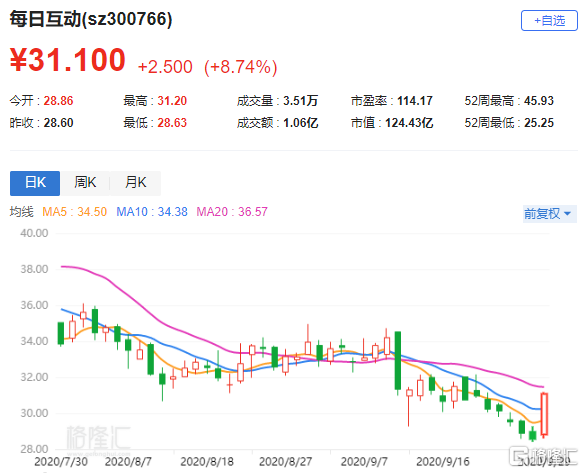The height and width of the screenshot is (473, 584).
Task: Select y-axis label 30.00
Action: [34, 413]
